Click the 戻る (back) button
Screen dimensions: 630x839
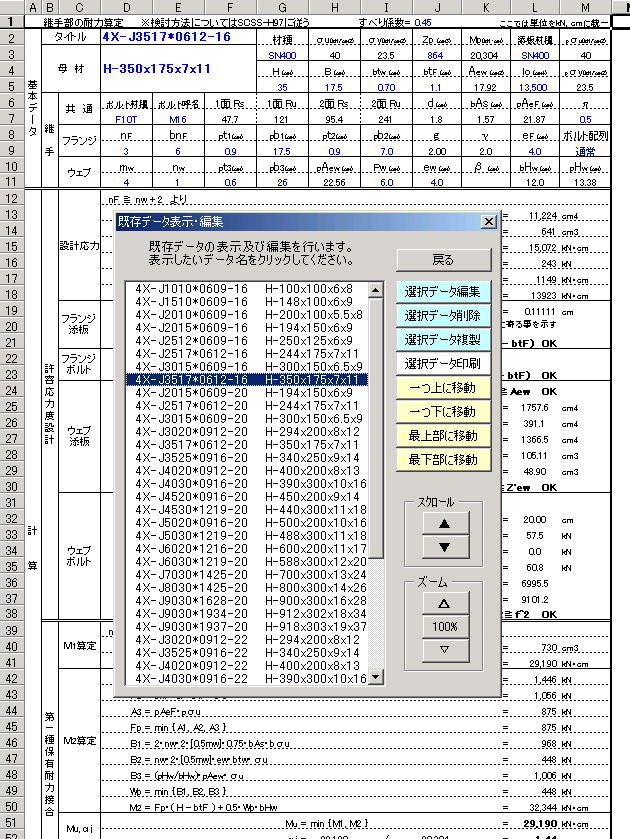pyautogui.click(x=443, y=260)
